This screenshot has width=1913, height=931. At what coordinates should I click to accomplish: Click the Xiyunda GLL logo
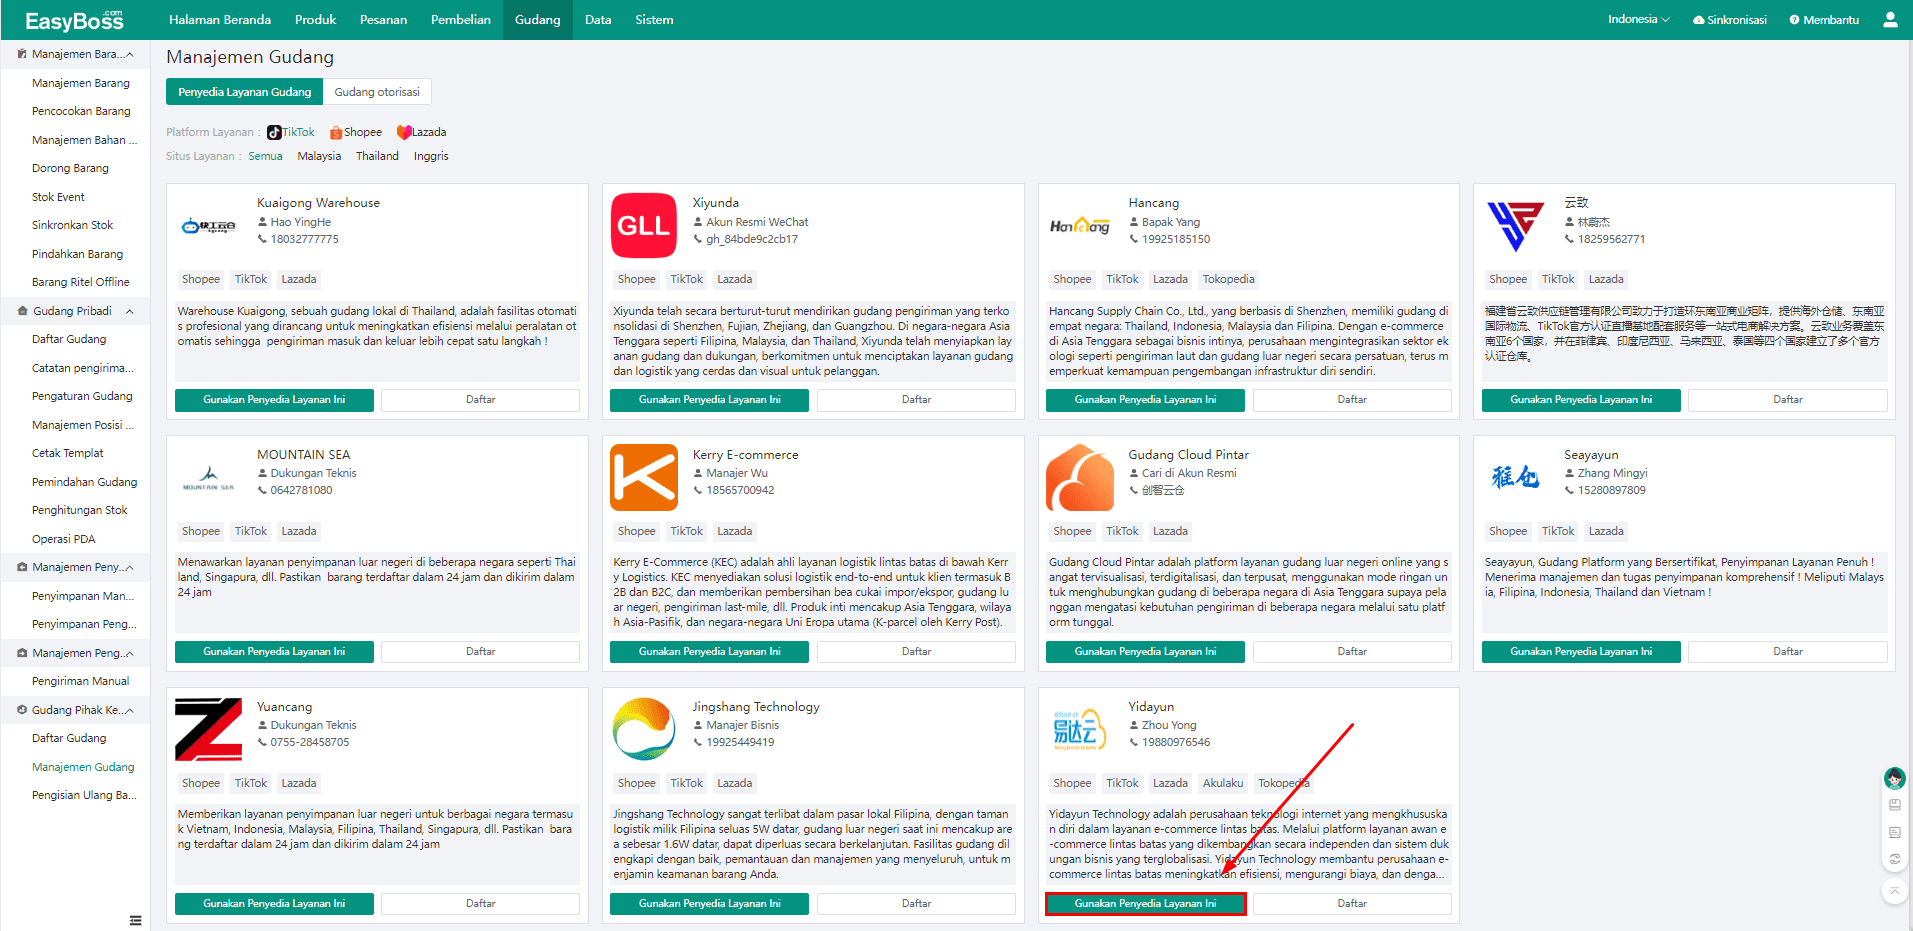(x=643, y=225)
